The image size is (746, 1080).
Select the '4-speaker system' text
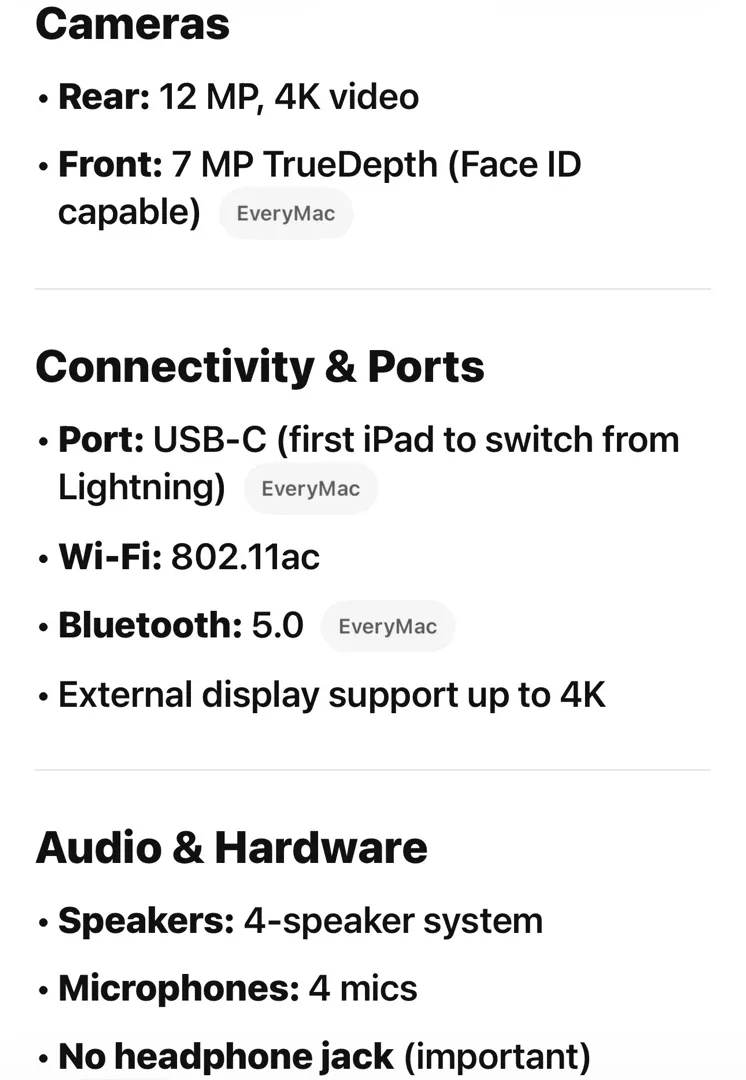click(x=393, y=921)
